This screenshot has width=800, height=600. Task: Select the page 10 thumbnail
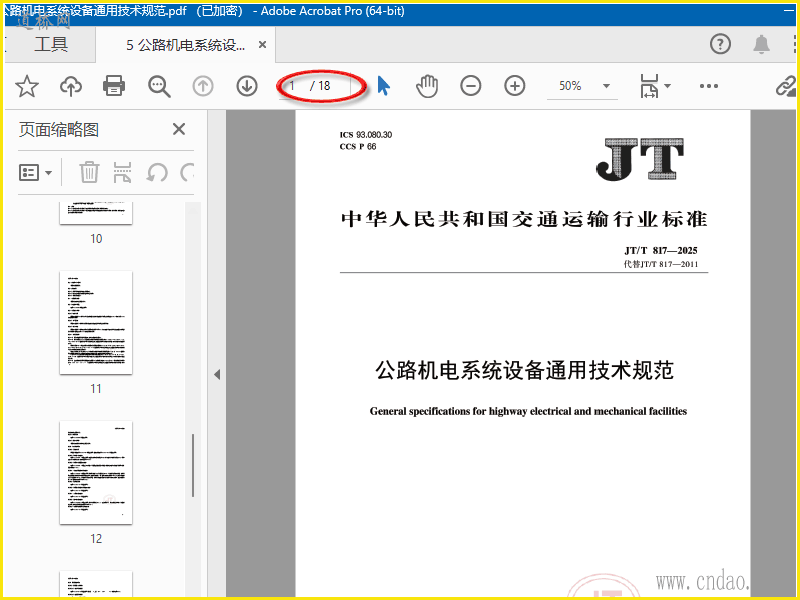96,213
